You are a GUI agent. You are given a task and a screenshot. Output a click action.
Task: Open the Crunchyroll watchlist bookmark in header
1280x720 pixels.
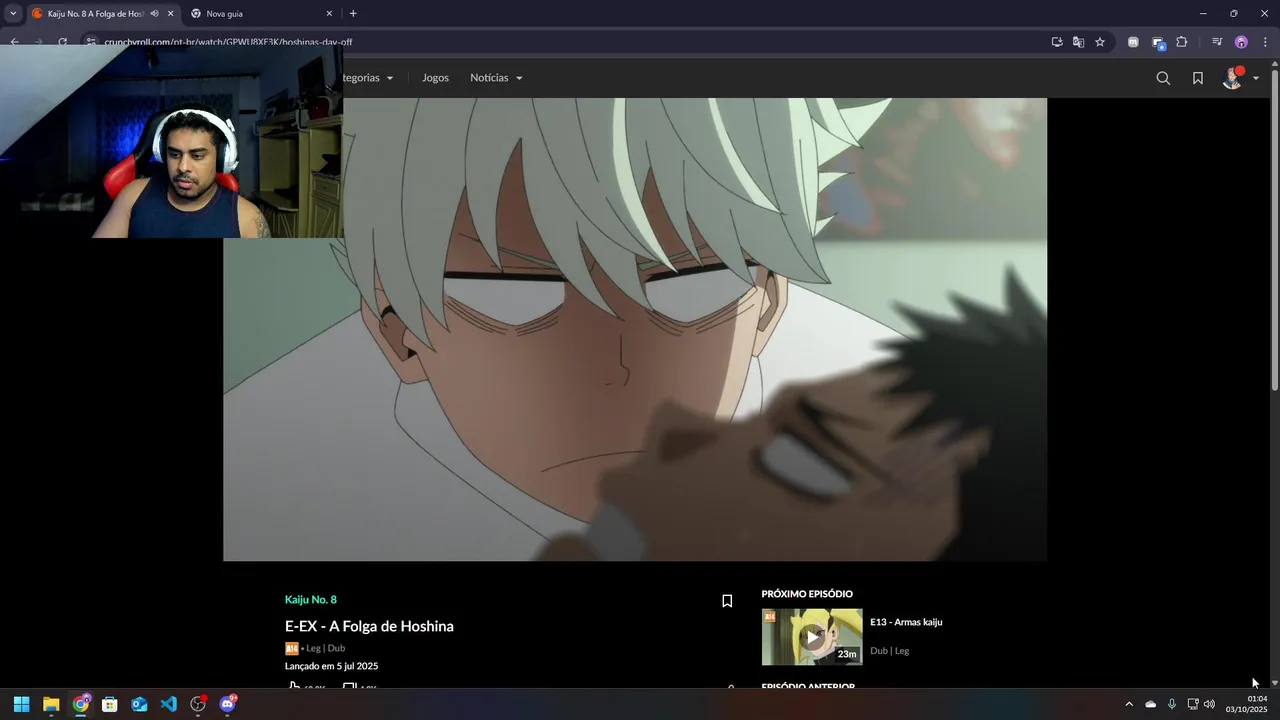coord(1198,78)
